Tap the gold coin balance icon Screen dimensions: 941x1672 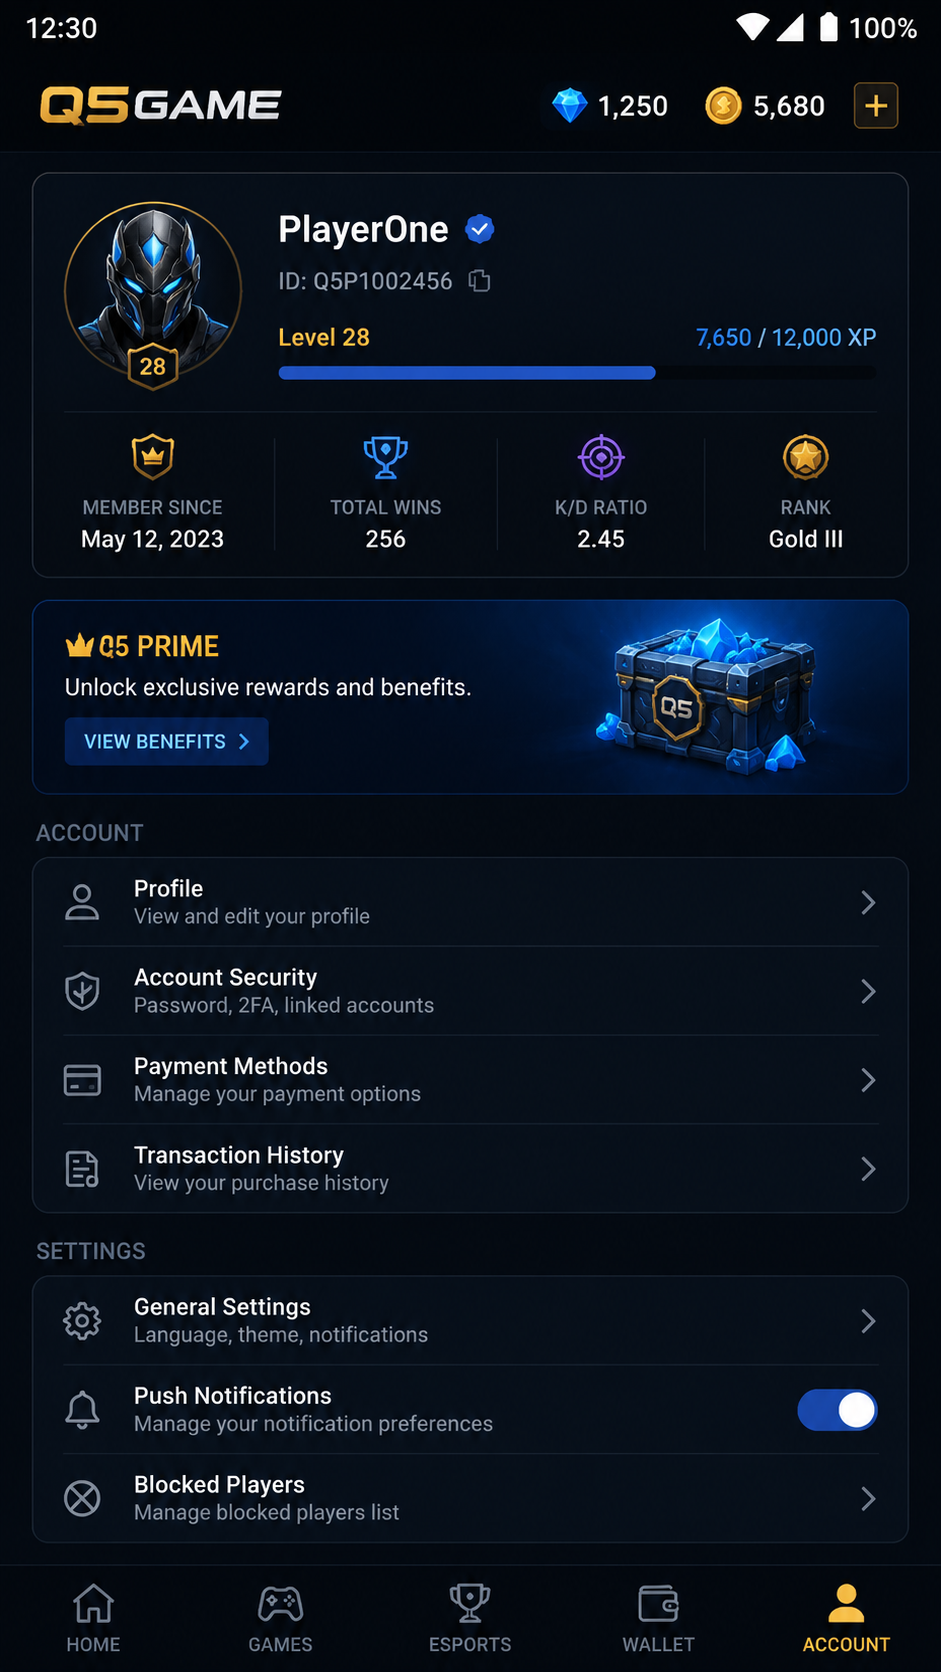pyautogui.click(x=723, y=106)
